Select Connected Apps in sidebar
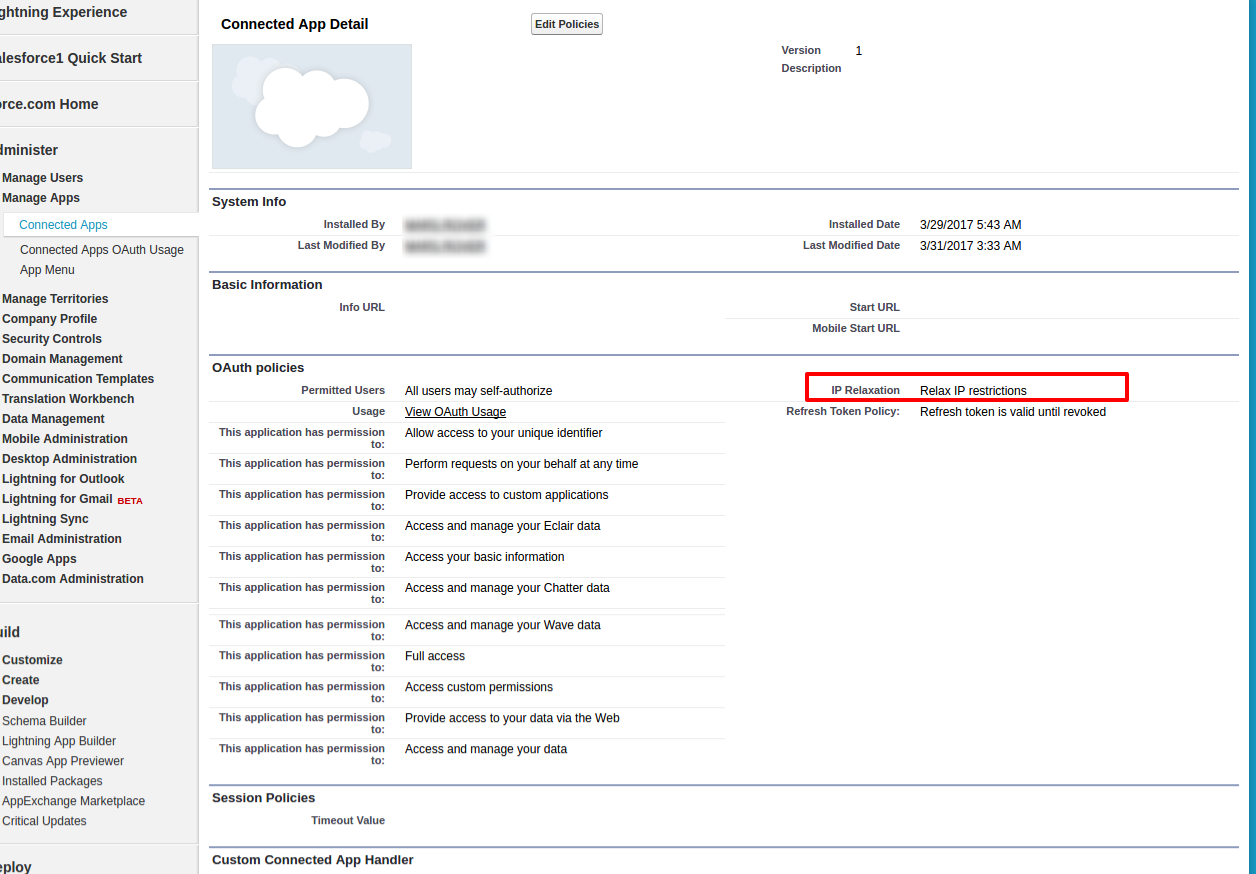This screenshot has height=874, width=1256. [63, 225]
